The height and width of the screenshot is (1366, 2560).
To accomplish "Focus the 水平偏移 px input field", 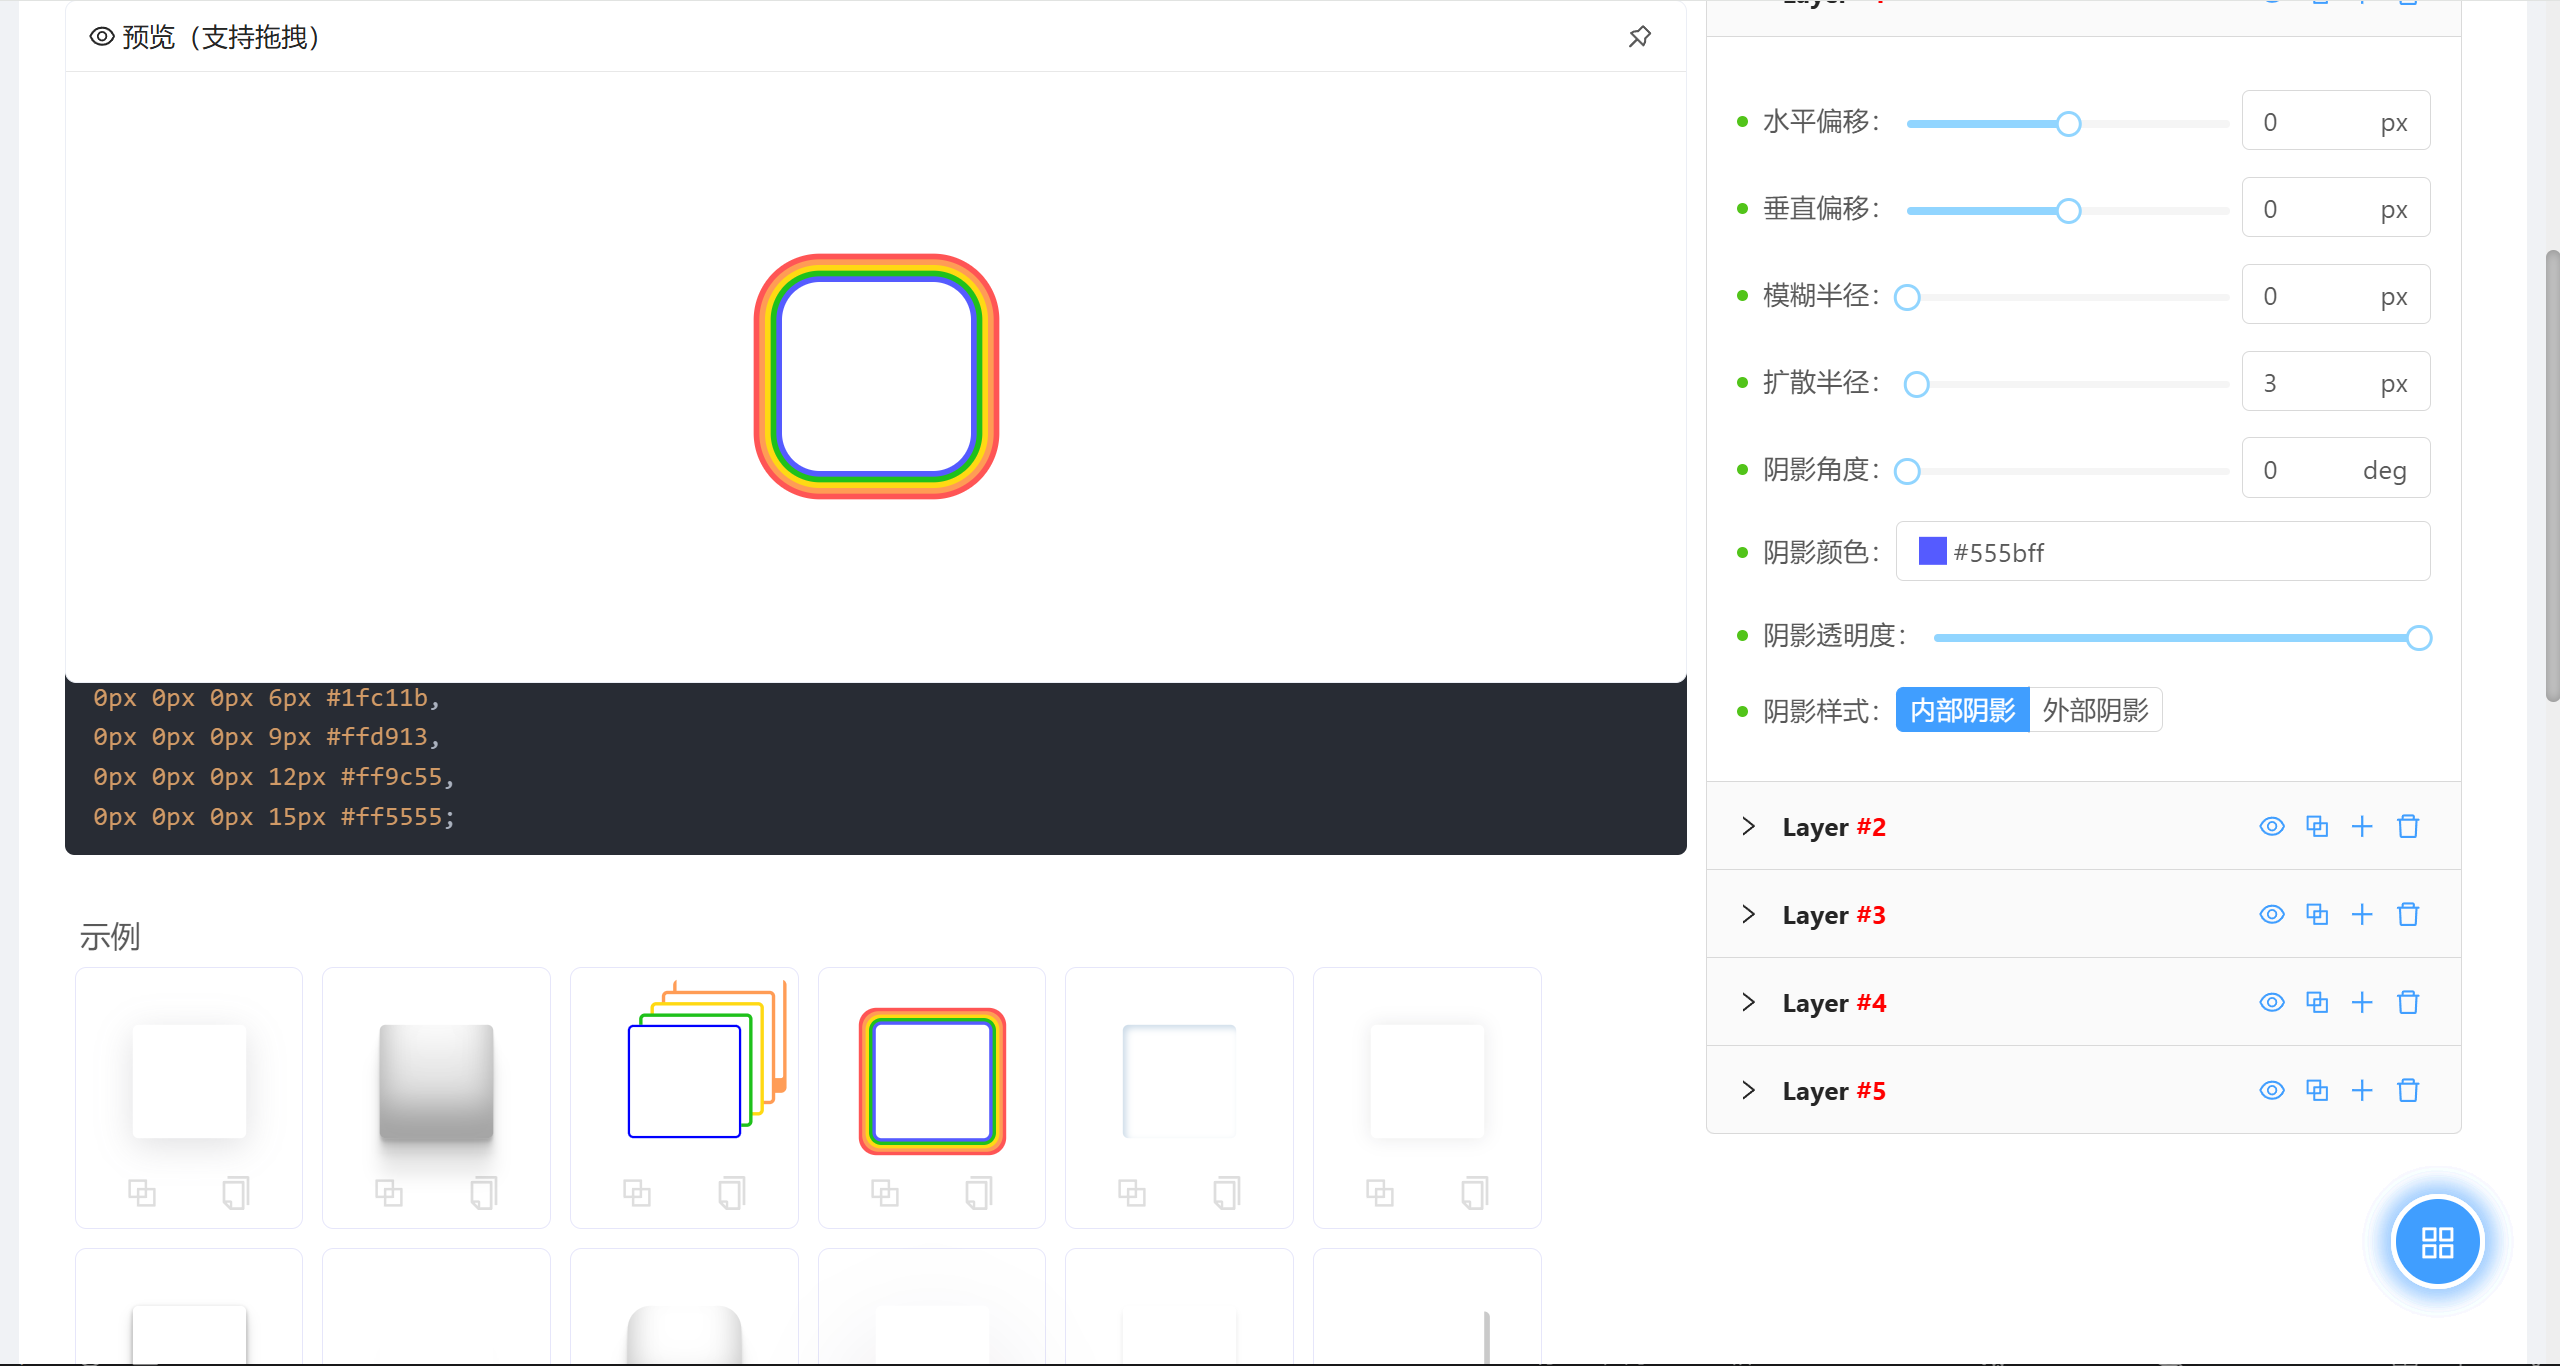I will click(x=2335, y=121).
